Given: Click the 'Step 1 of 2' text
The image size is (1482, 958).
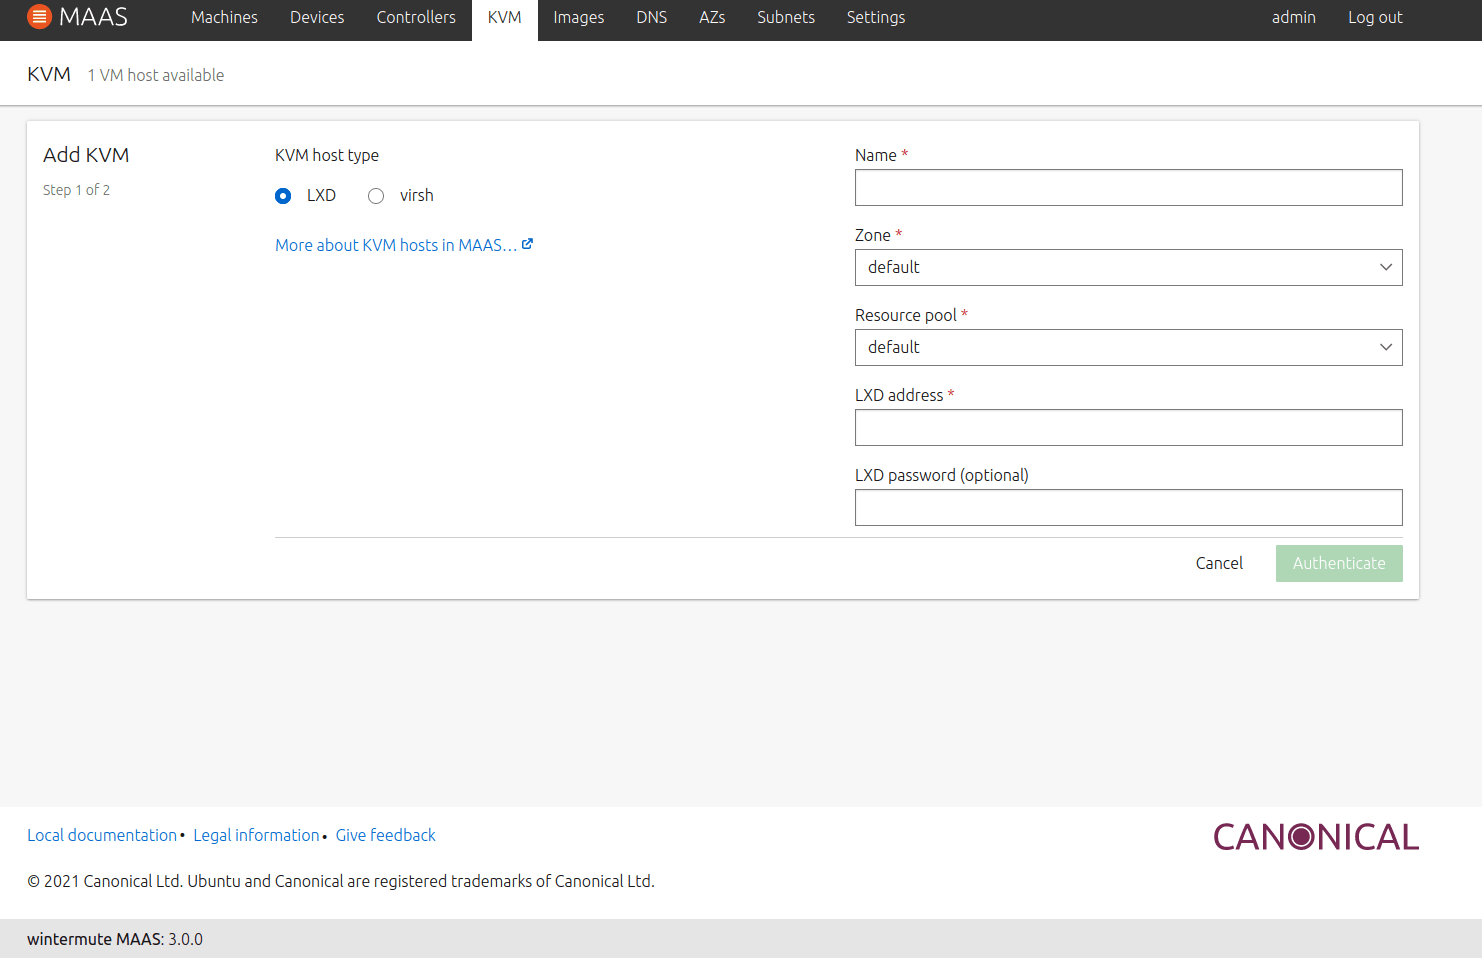Looking at the screenshot, I should tap(76, 190).
